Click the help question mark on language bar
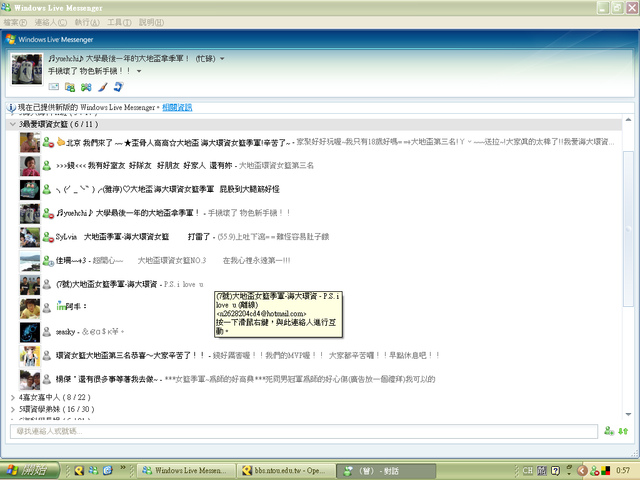 (x=556, y=471)
